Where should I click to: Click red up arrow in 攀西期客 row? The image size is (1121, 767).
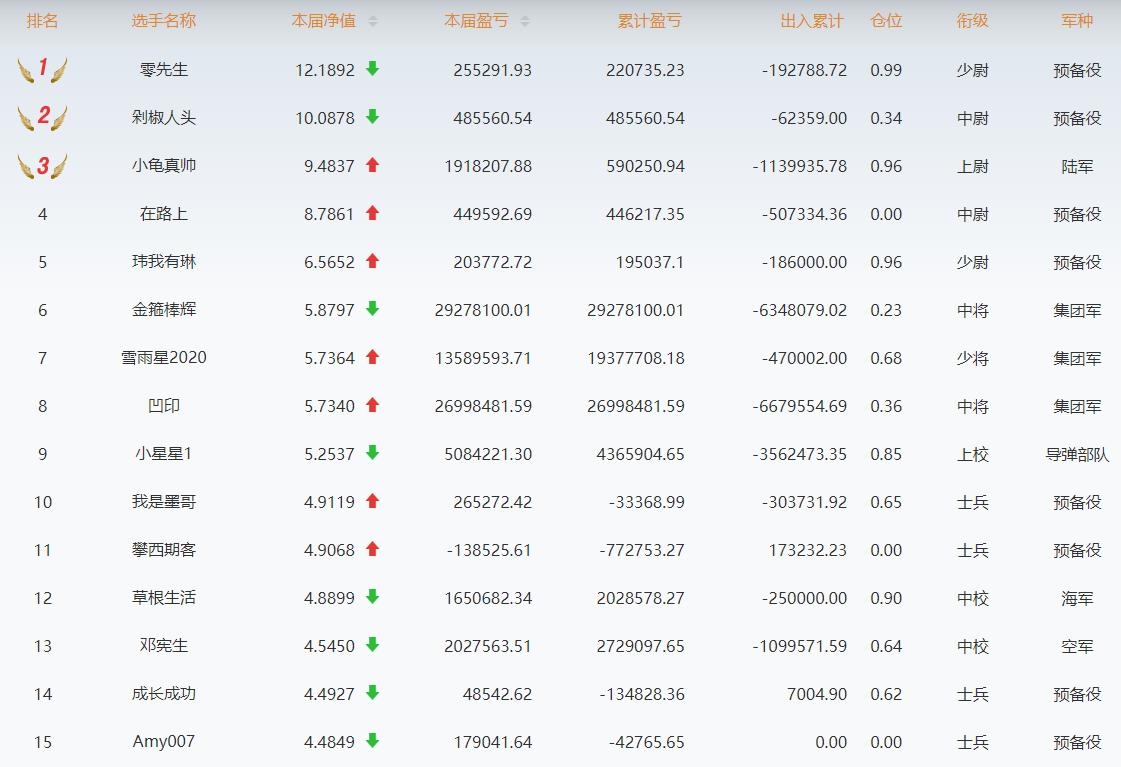[373, 549]
